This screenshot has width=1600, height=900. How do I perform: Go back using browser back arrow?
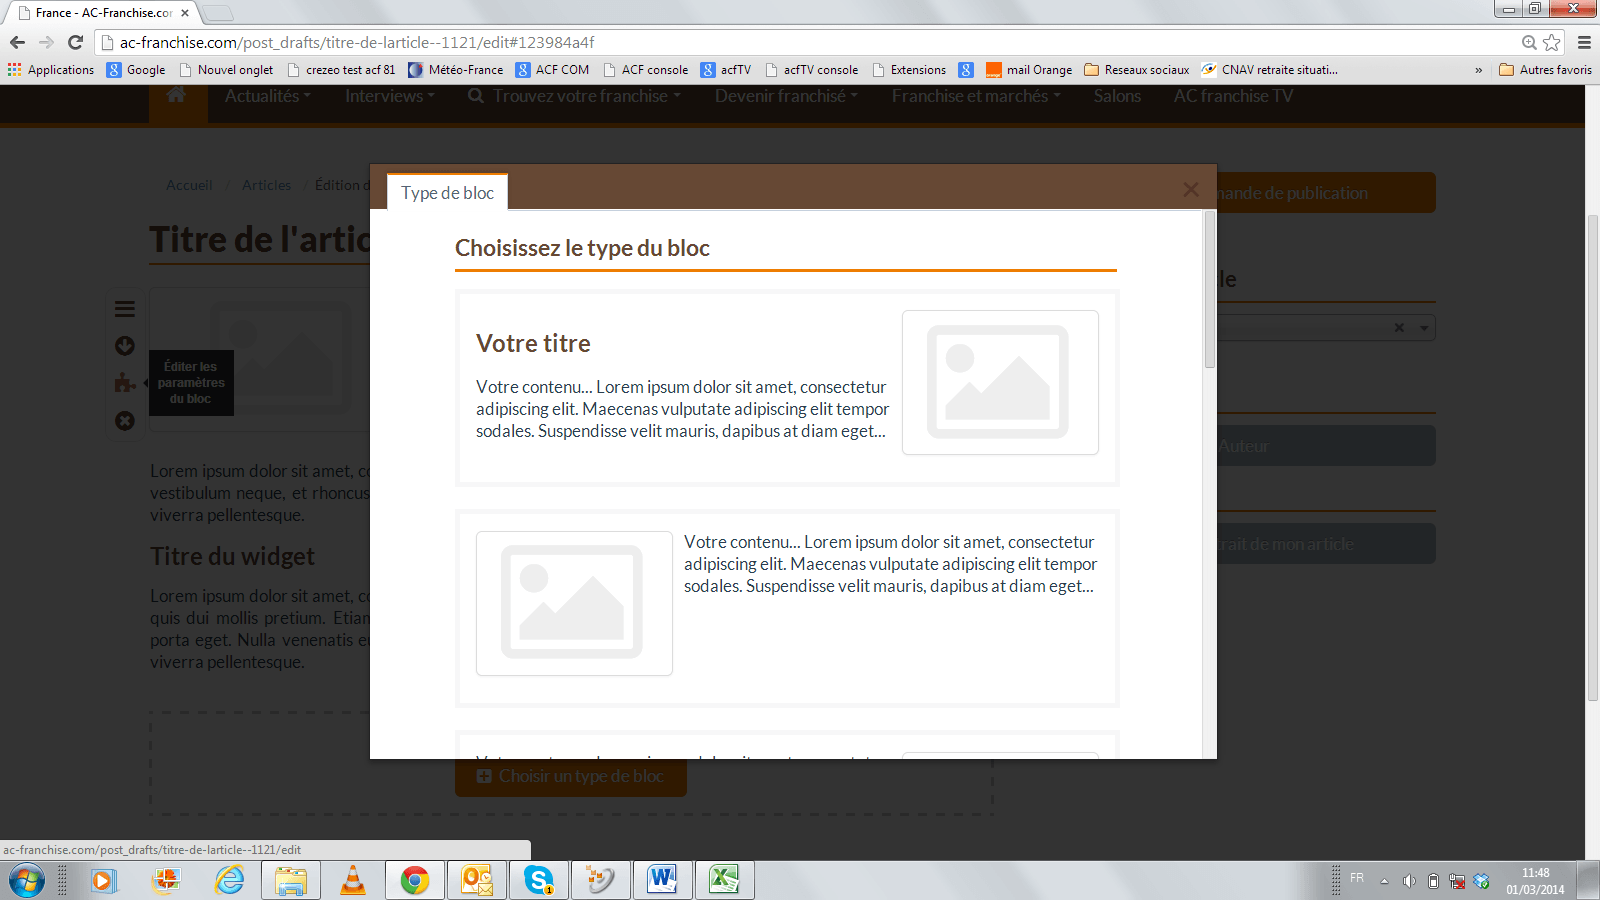pos(17,42)
